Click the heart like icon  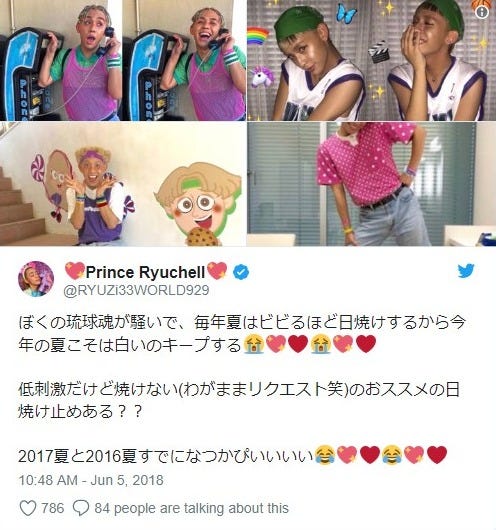(28, 508)
